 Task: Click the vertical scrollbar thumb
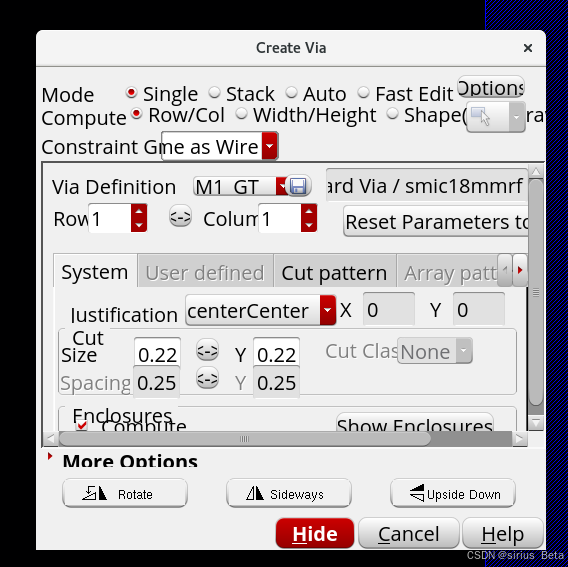536,292
